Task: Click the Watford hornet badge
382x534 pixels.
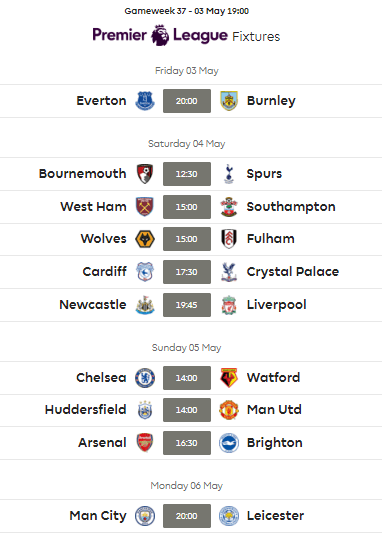Action: click(x=229, y=378)
